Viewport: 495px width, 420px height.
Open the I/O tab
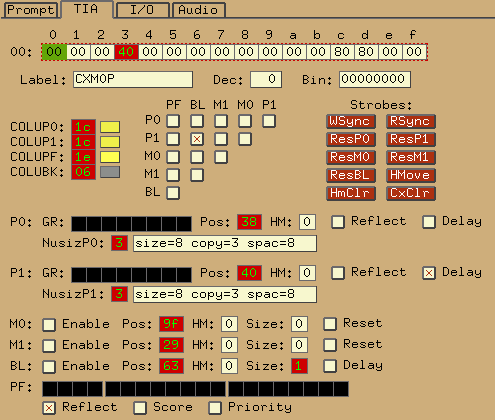(x=142, y=10)
